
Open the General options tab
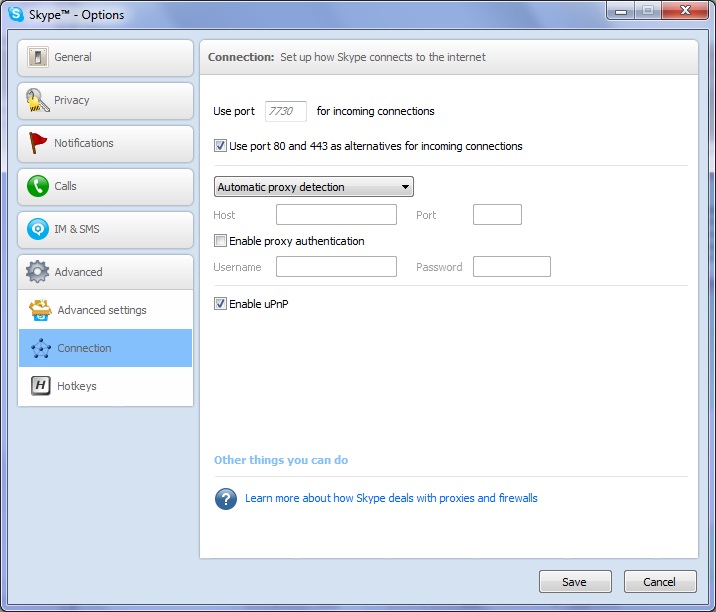(x=105, y=58)
